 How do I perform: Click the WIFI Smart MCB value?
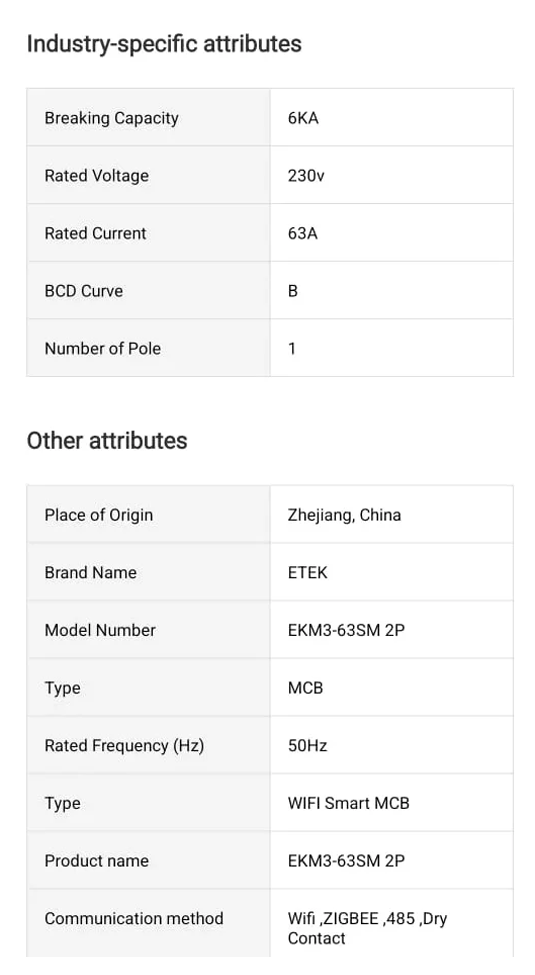click(x=348, y=803)
